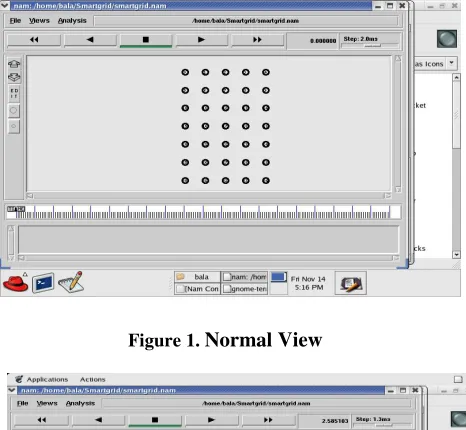Open the 'as Icons' dropdown in background window
Viewport: 466px width, 430px height.
pos(452,63)
